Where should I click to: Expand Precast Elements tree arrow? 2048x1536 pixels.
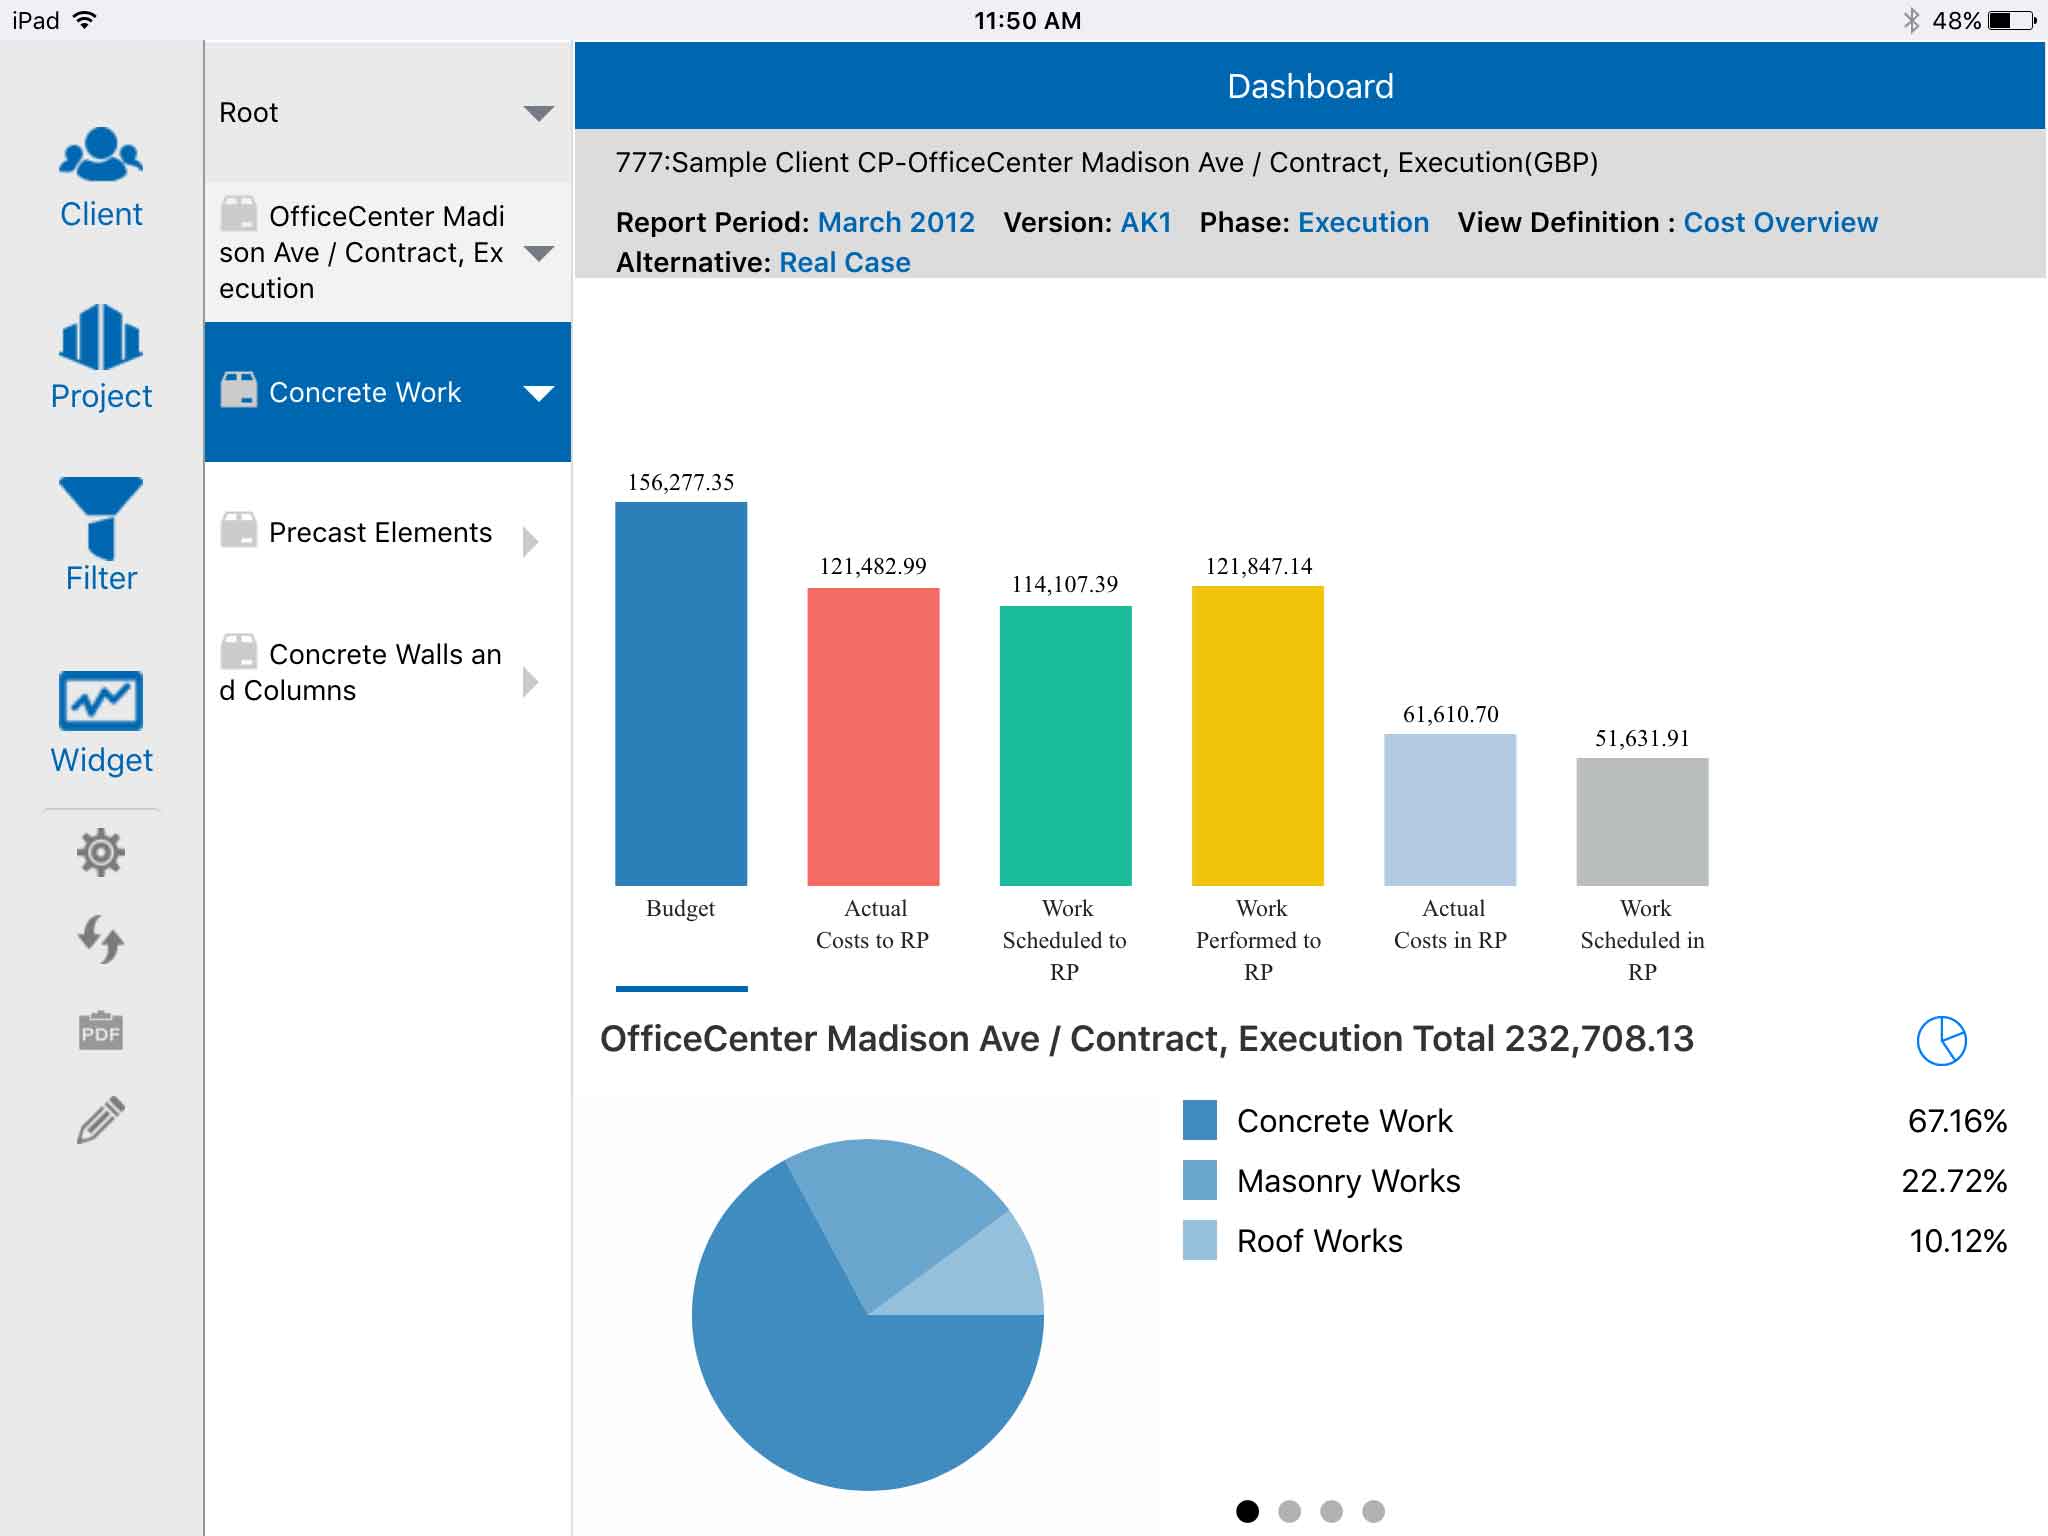point(531,541)
